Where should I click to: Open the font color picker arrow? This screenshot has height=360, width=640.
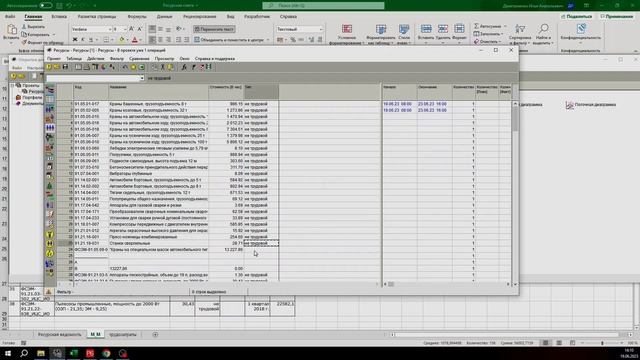pos(140,40)
